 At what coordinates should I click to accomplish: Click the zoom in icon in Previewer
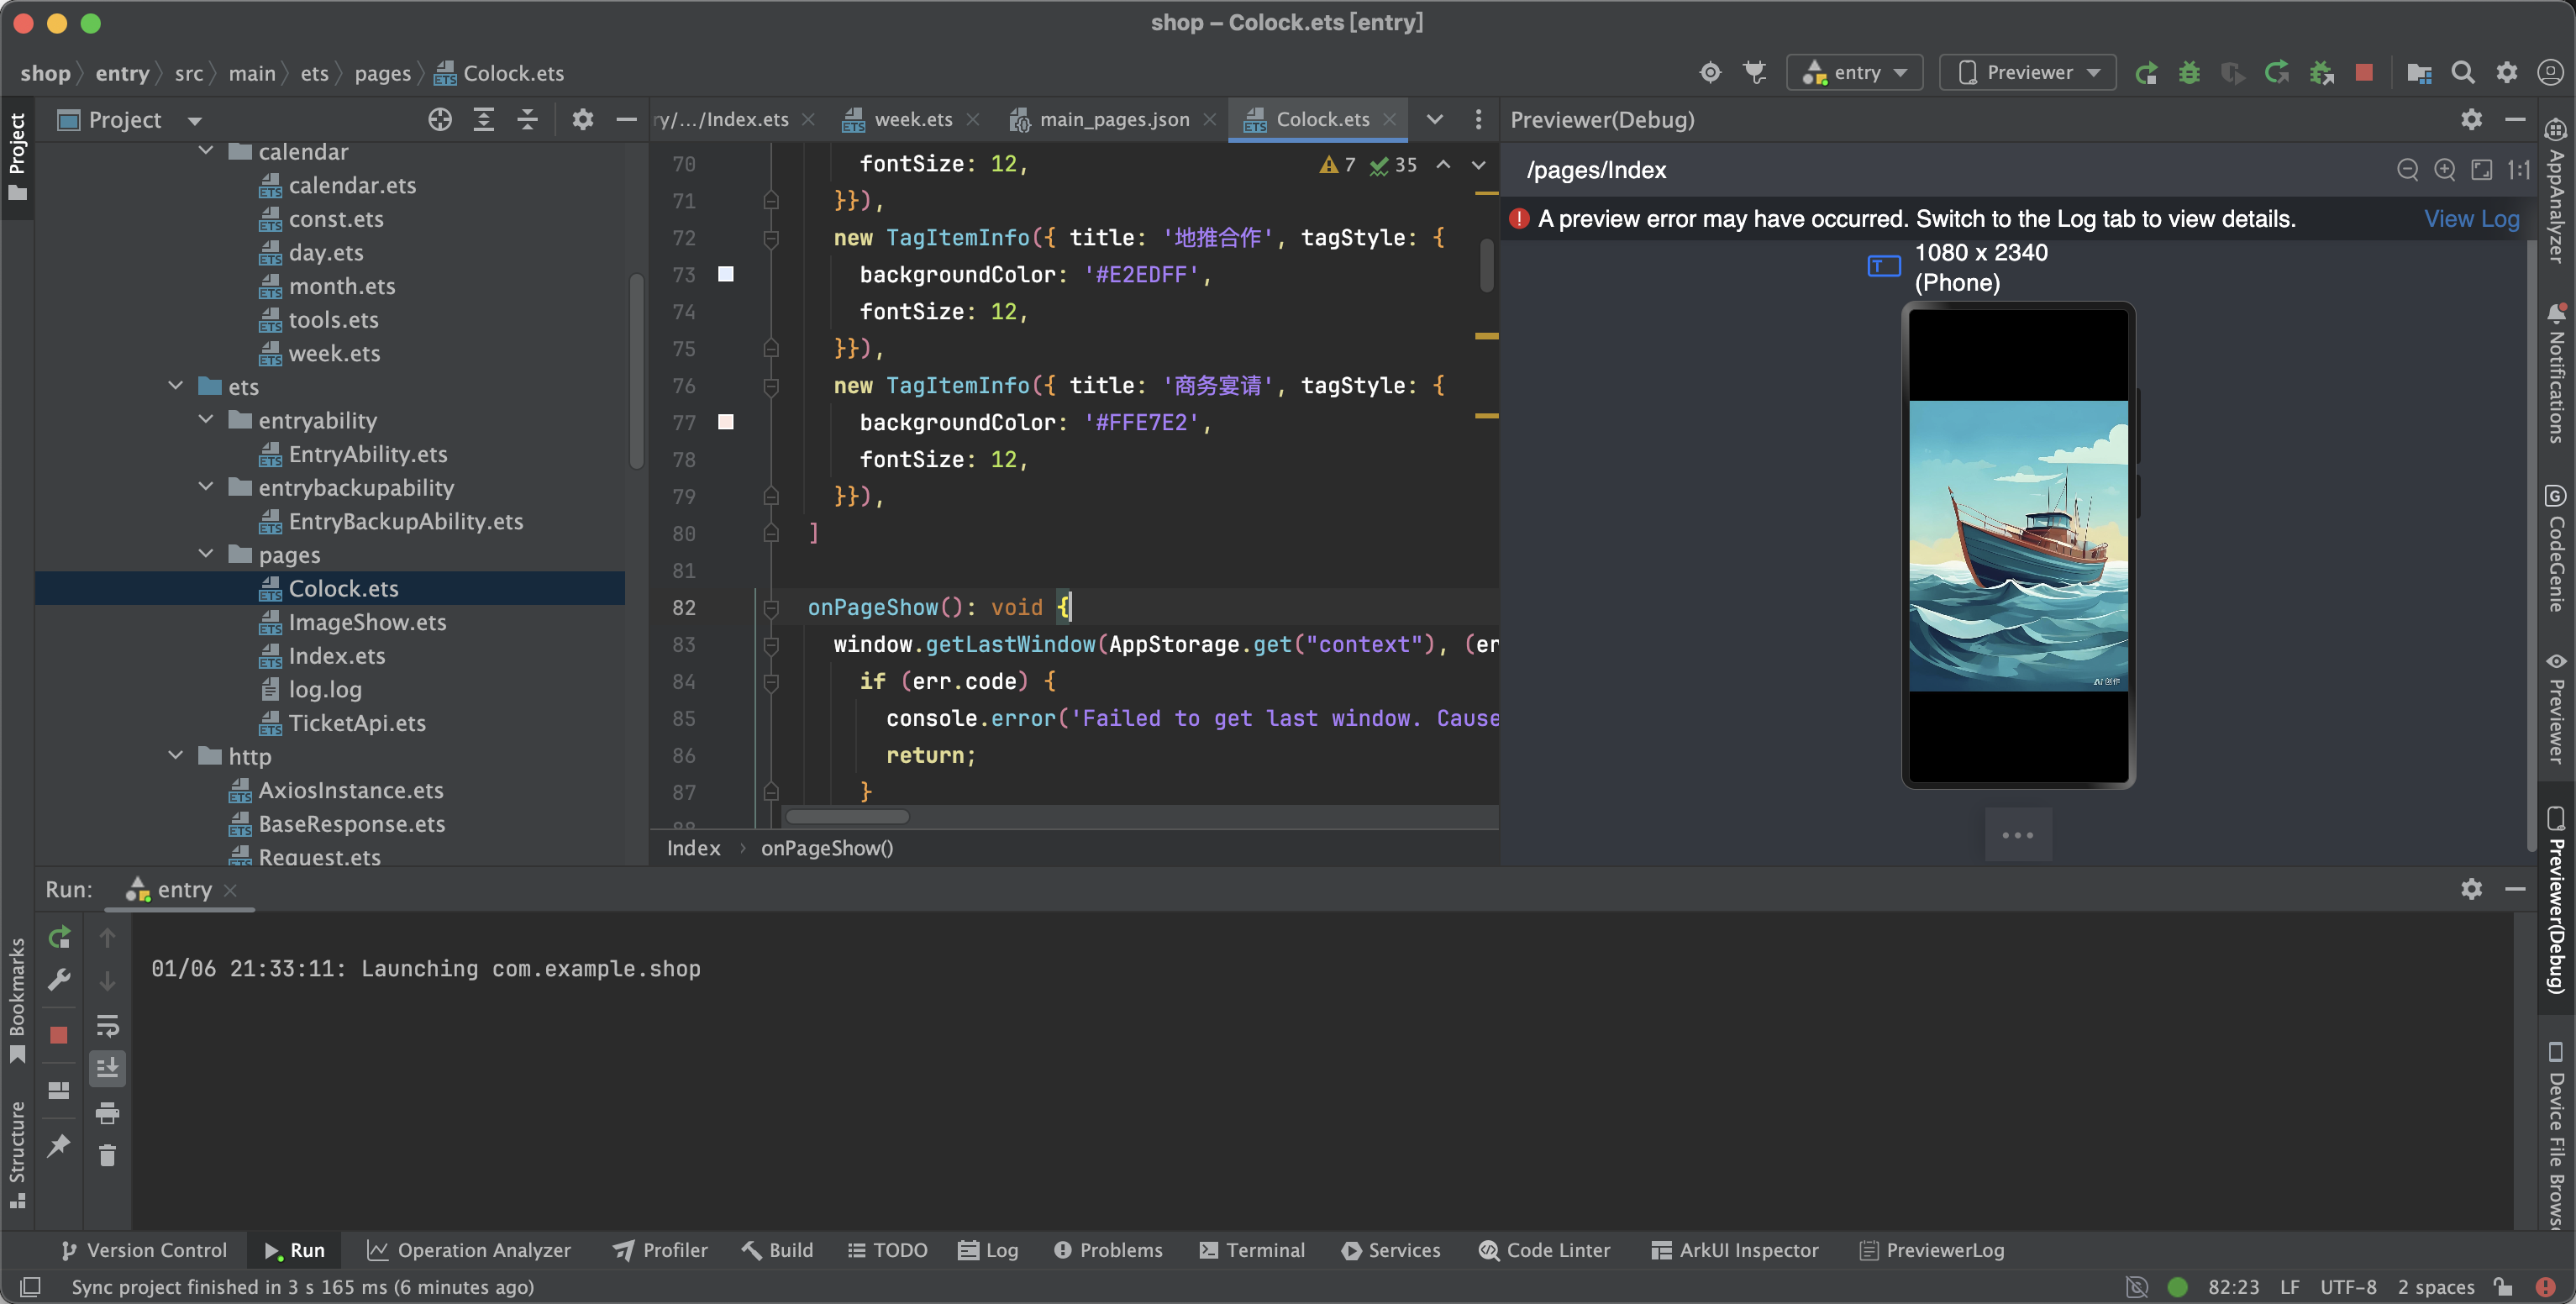pos(2444,170)
